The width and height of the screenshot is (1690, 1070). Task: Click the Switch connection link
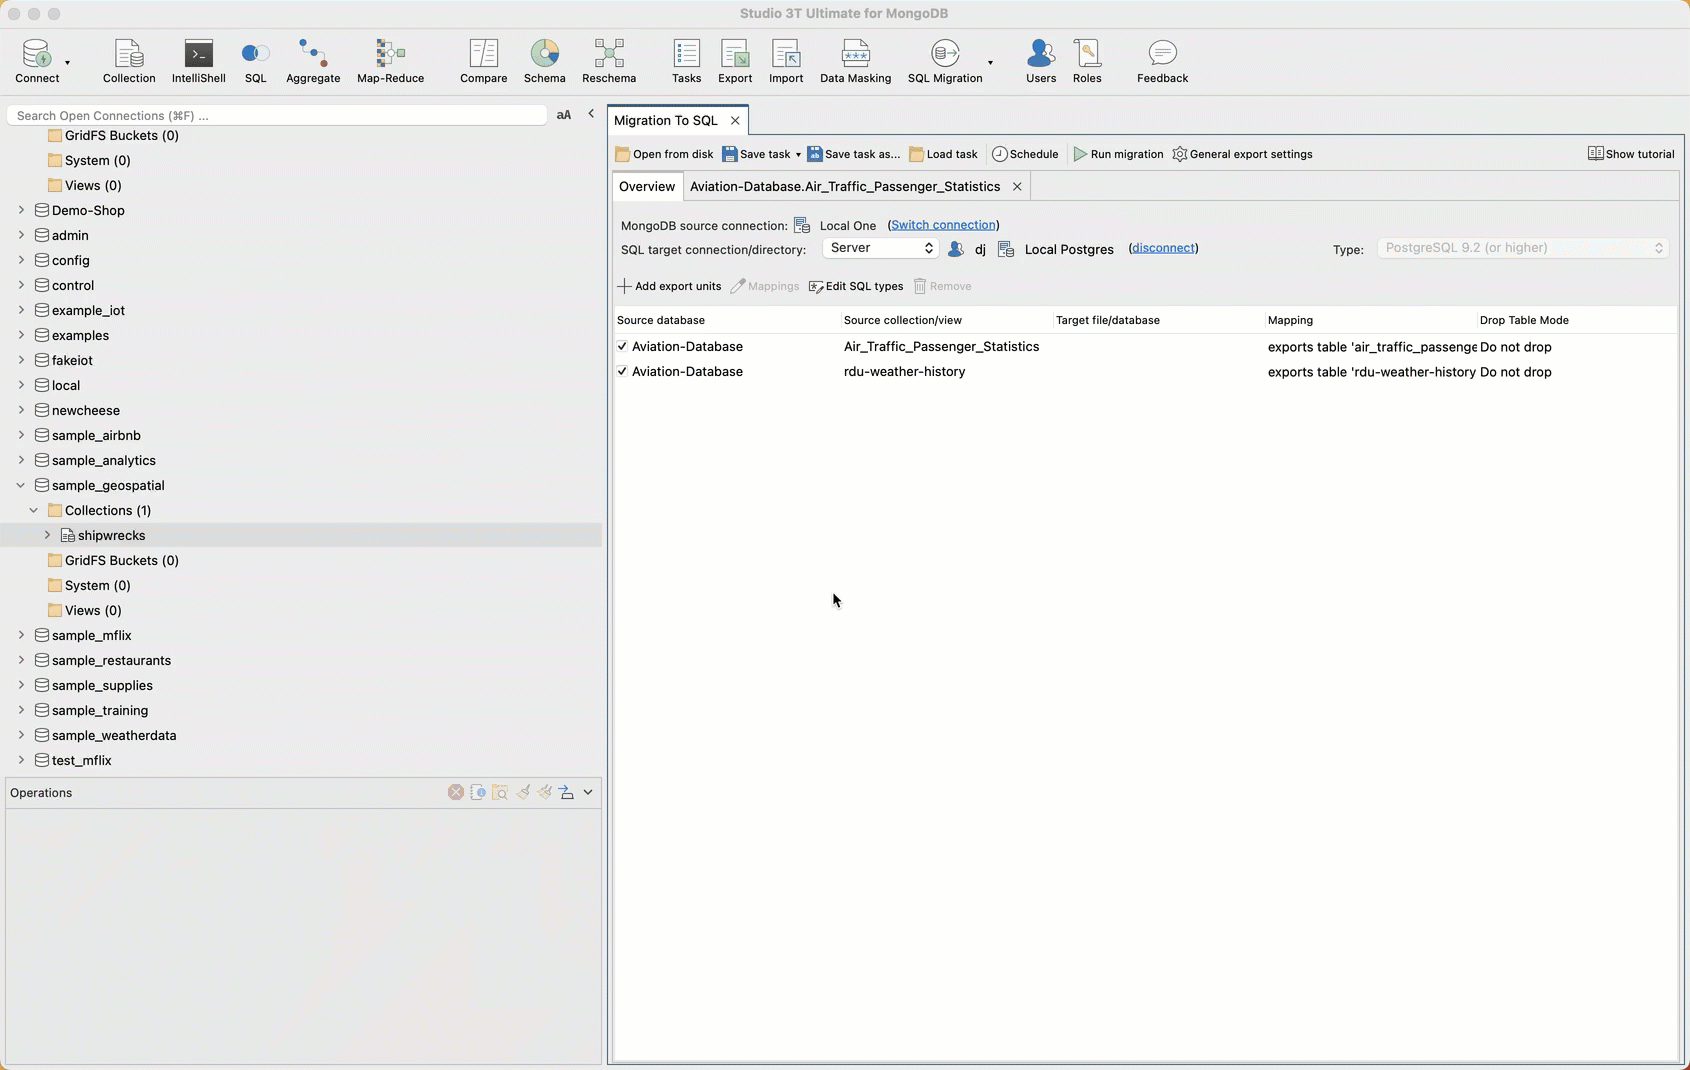coord(943,225)
